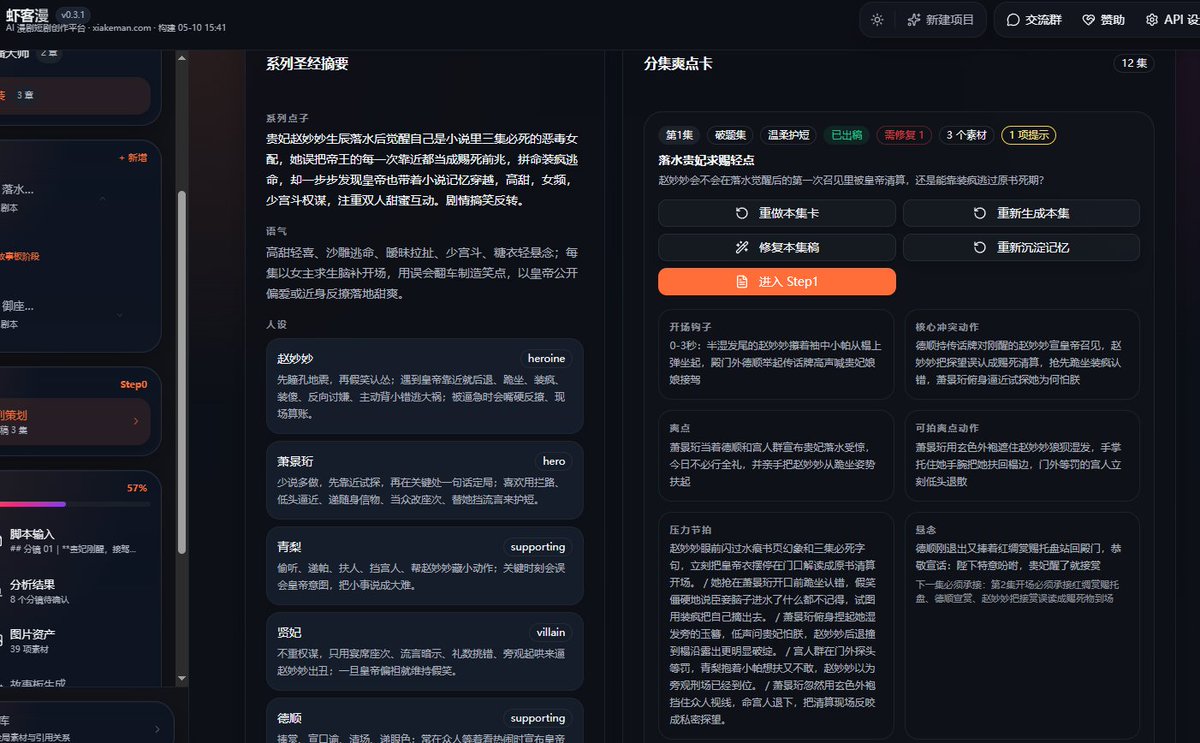The image size is (1200, 743).
Task: Click the supporting tag on 德顺 card
Action: [x=537, y=718]
